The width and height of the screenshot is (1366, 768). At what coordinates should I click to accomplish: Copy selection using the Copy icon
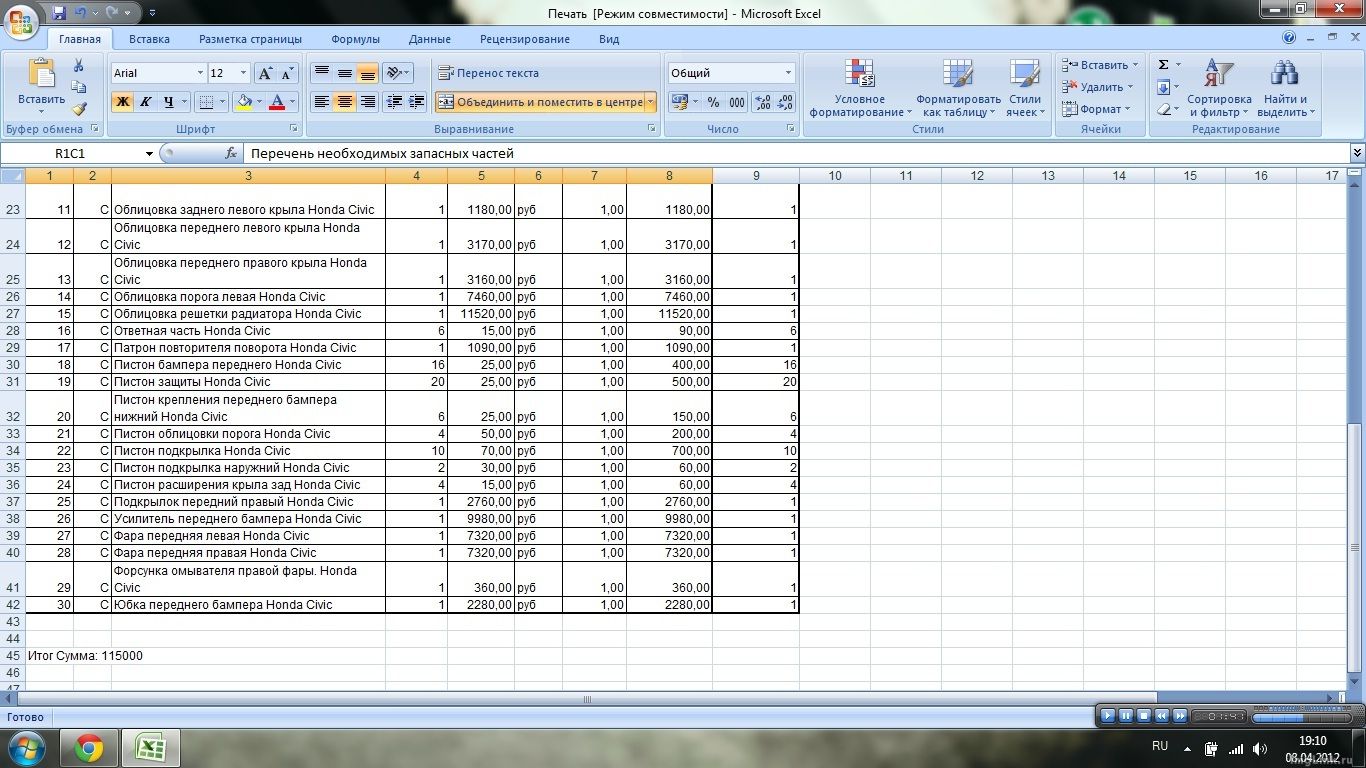(x=79, y=87)
